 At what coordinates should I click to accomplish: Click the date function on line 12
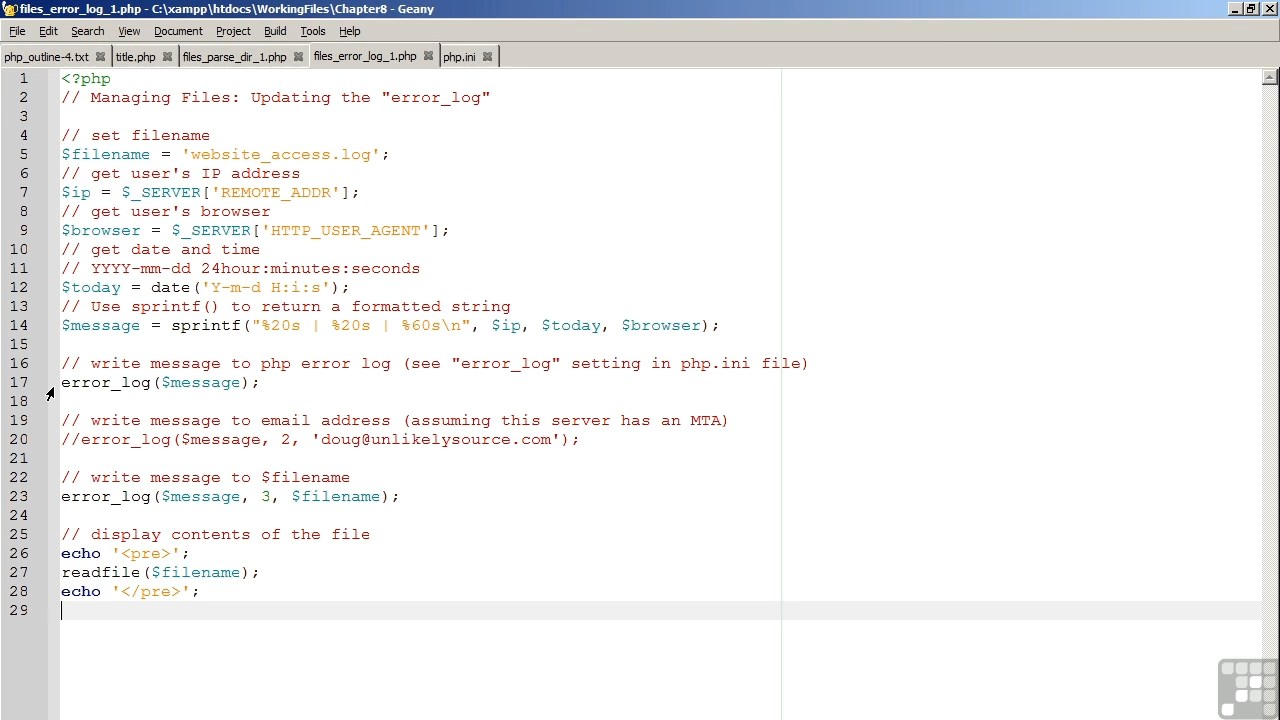[170, 287]
